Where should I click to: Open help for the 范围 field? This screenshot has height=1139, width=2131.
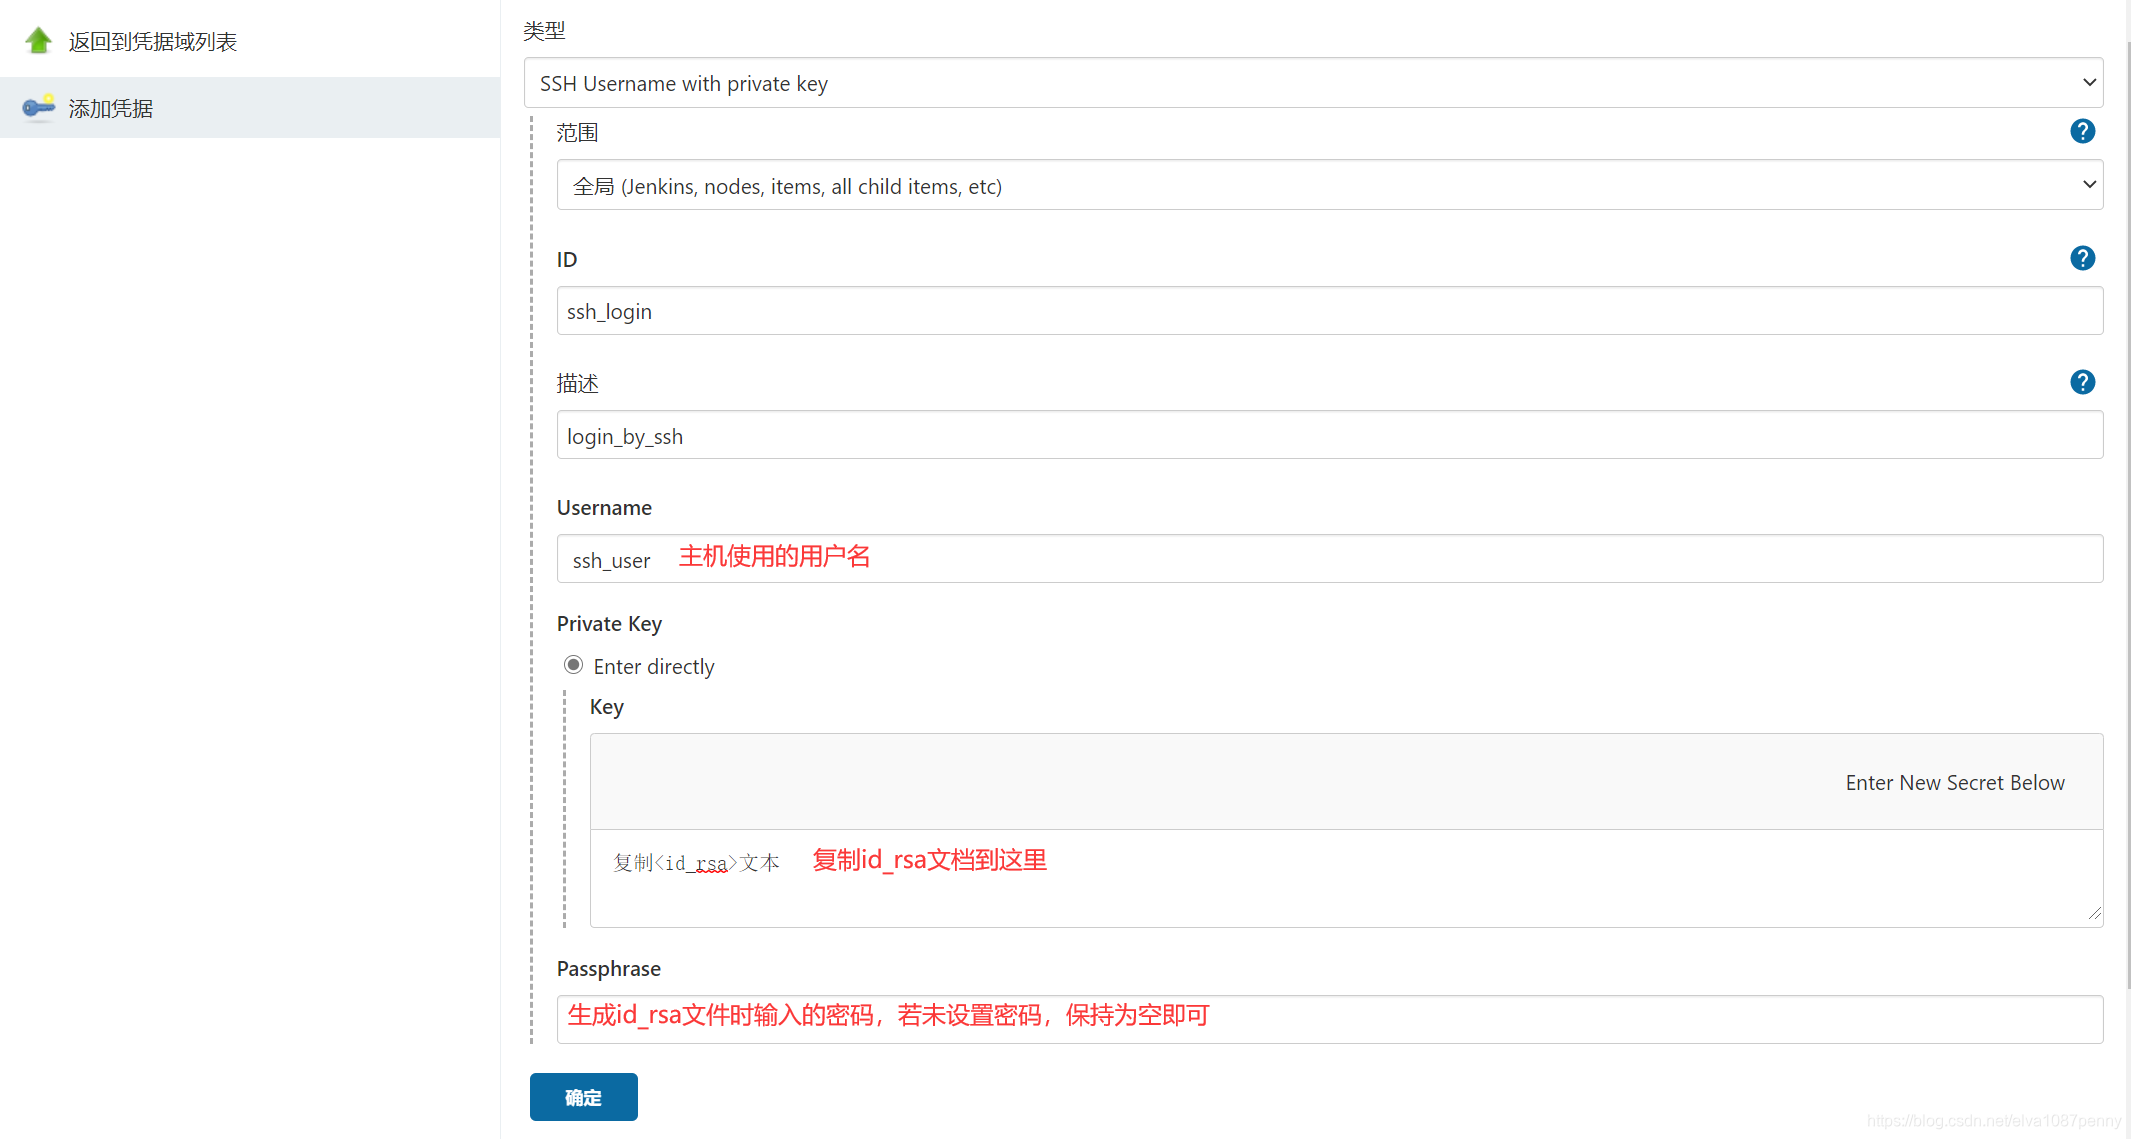tap(2082, 131)
